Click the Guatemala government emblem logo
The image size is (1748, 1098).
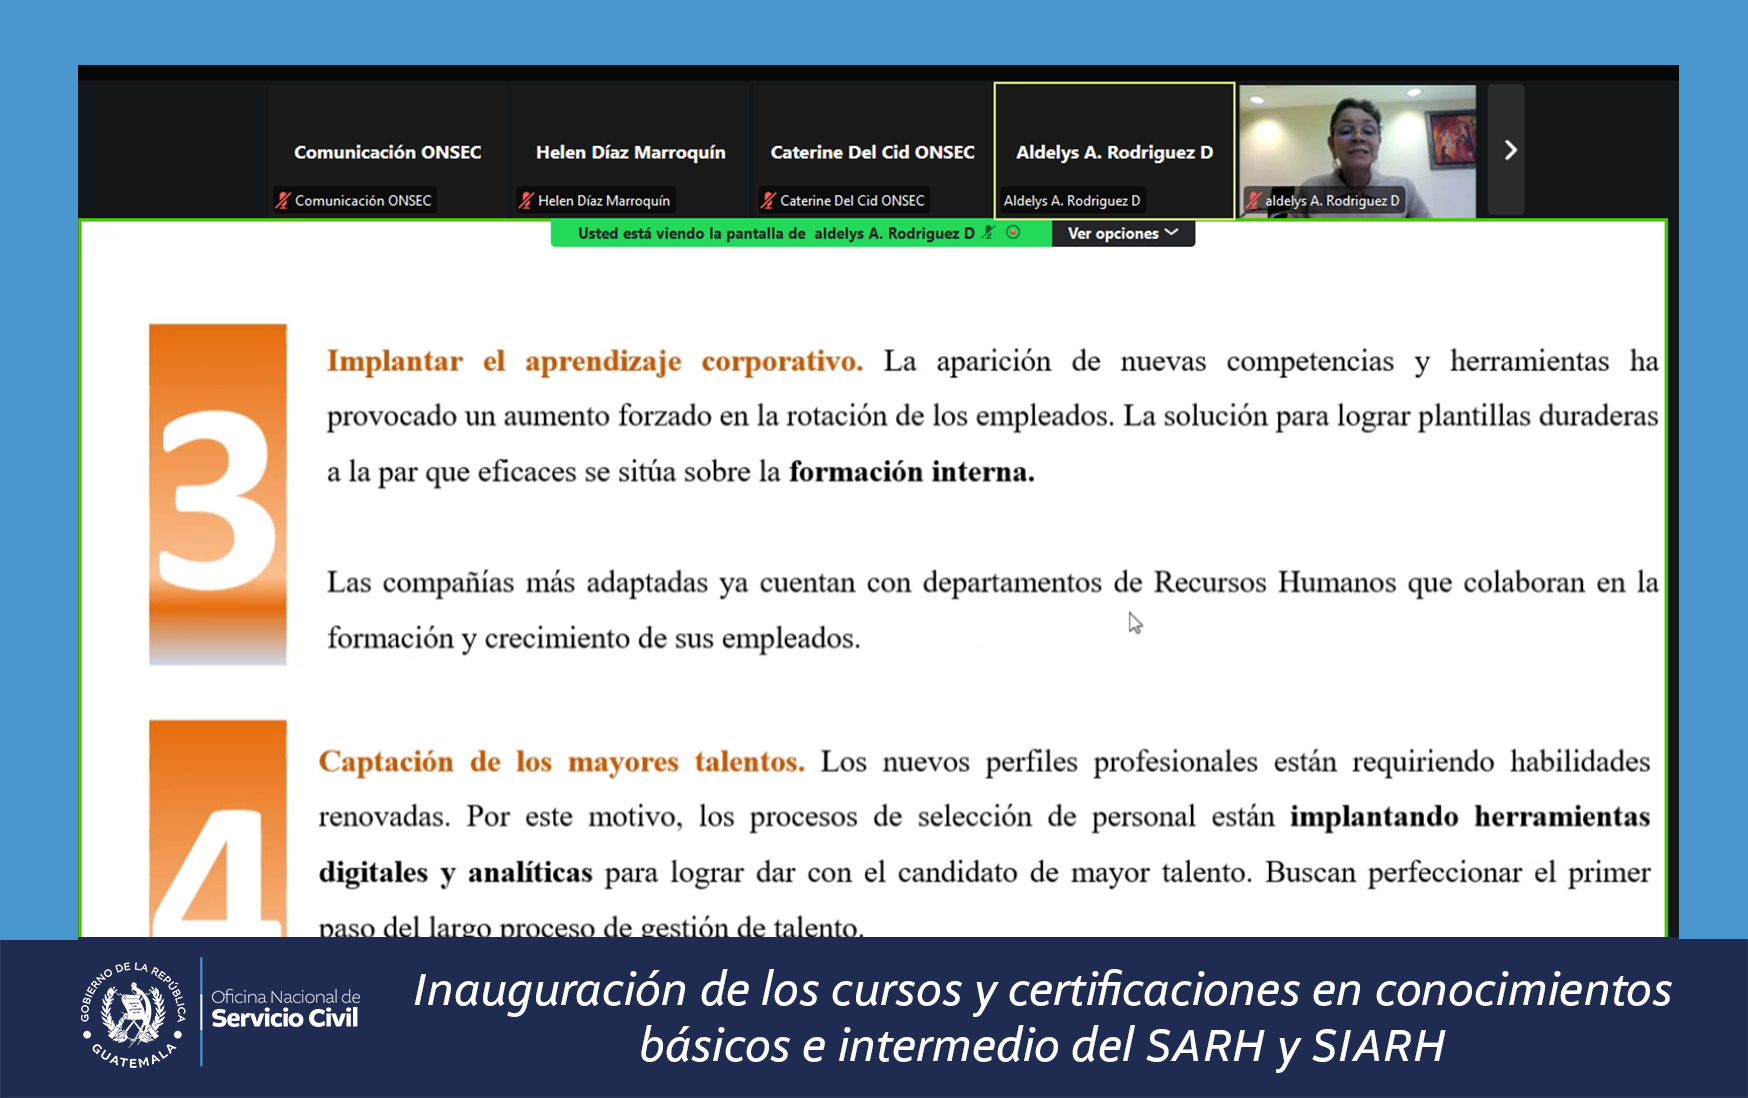point(134,1014)
